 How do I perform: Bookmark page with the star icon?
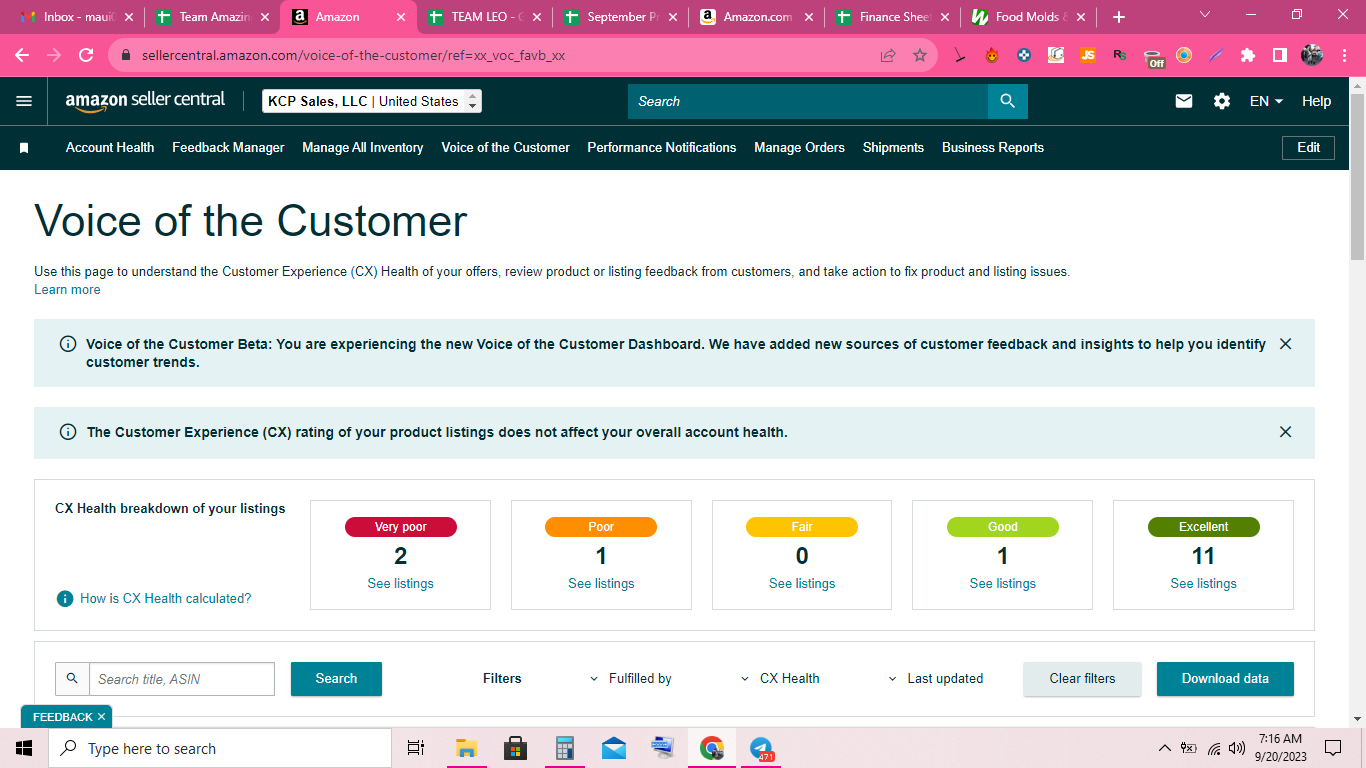tap(920, 56)
